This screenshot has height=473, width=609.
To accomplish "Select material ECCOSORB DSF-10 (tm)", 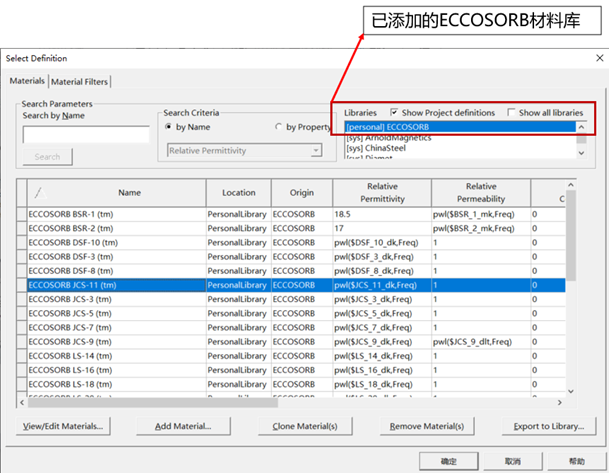I will [x=117, y=243].
